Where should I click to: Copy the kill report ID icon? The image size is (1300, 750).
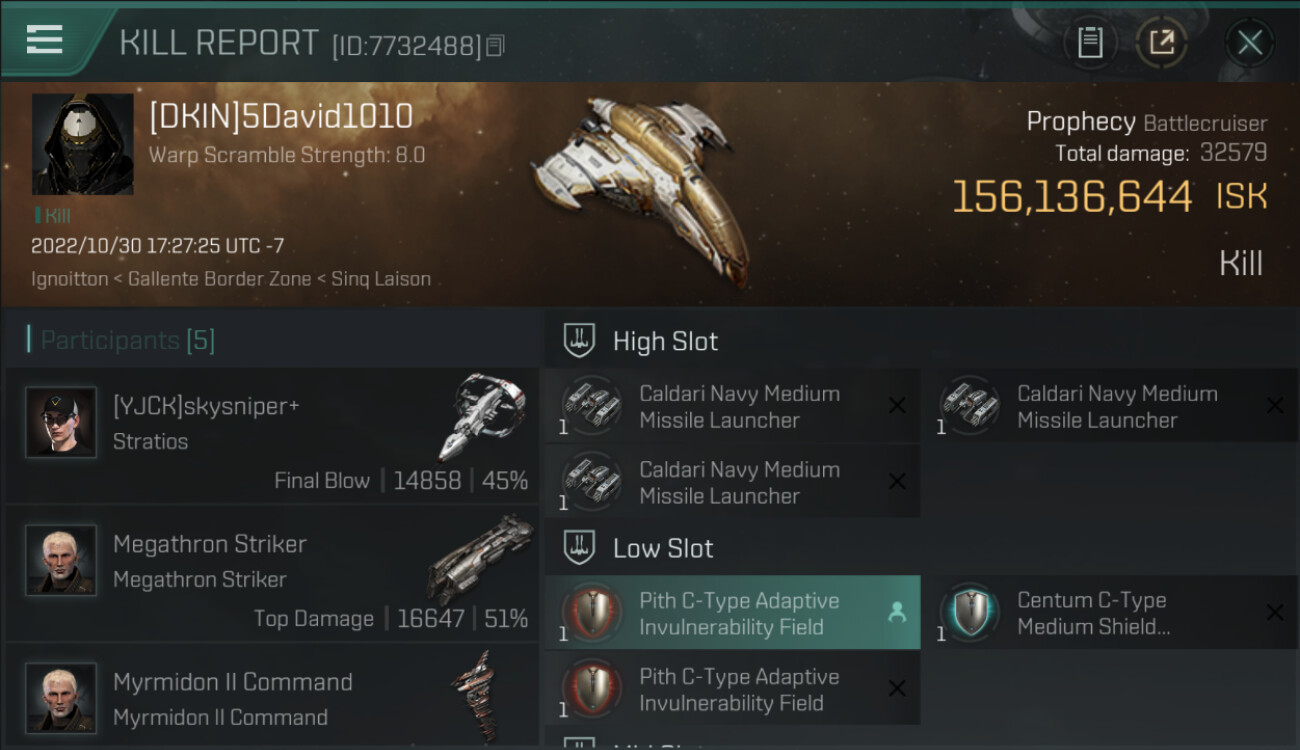tap(496, 45)
